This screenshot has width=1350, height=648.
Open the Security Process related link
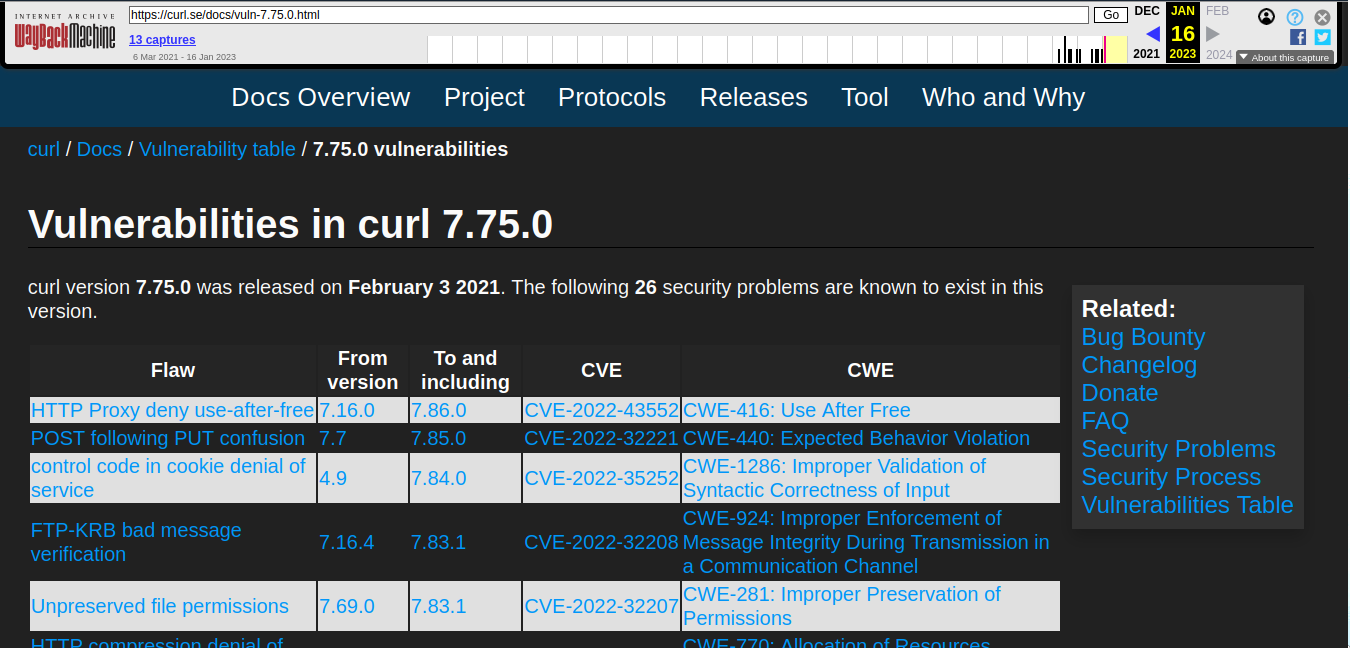1171,477
